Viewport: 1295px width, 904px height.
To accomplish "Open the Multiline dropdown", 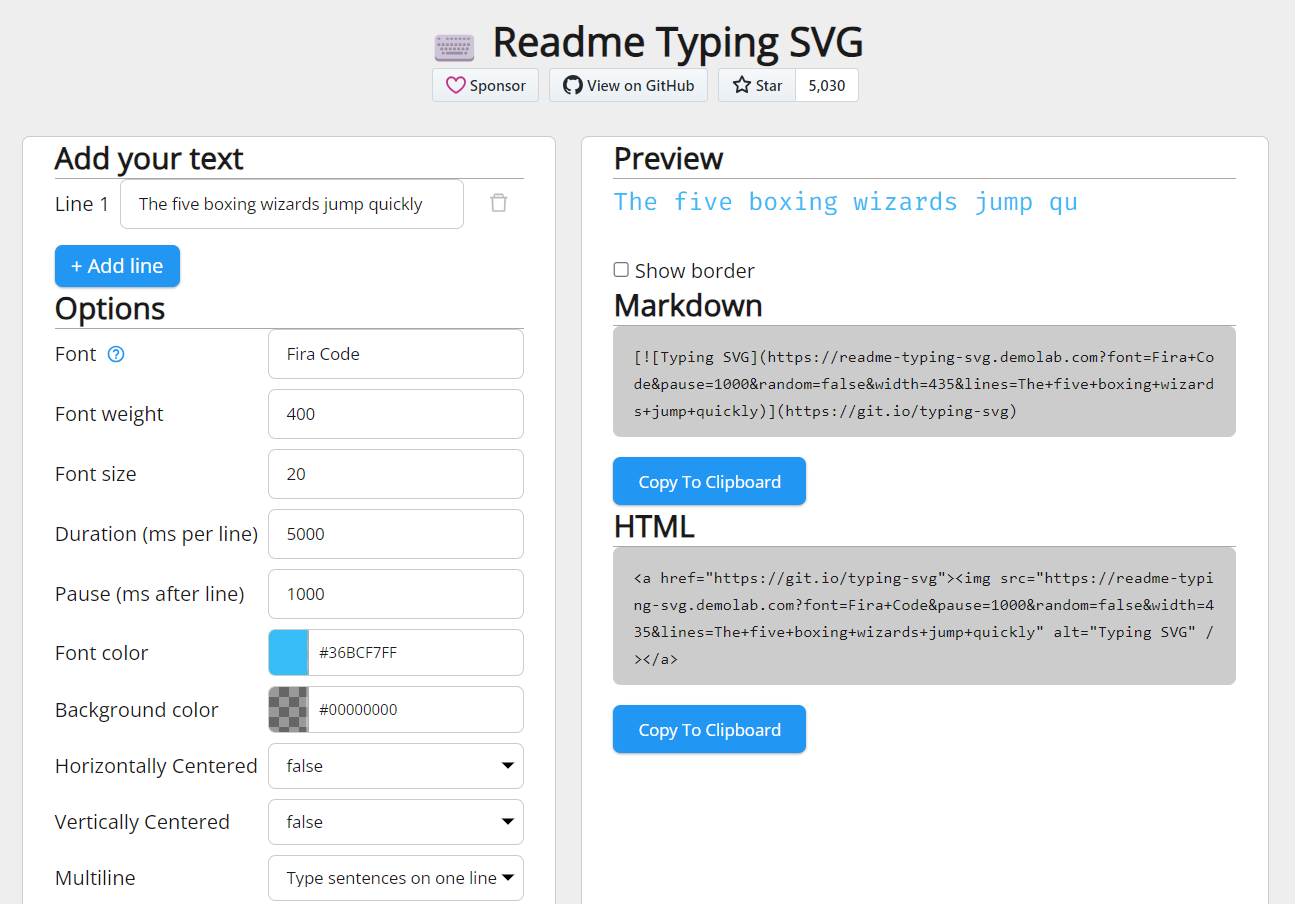I will coord(395,877).
